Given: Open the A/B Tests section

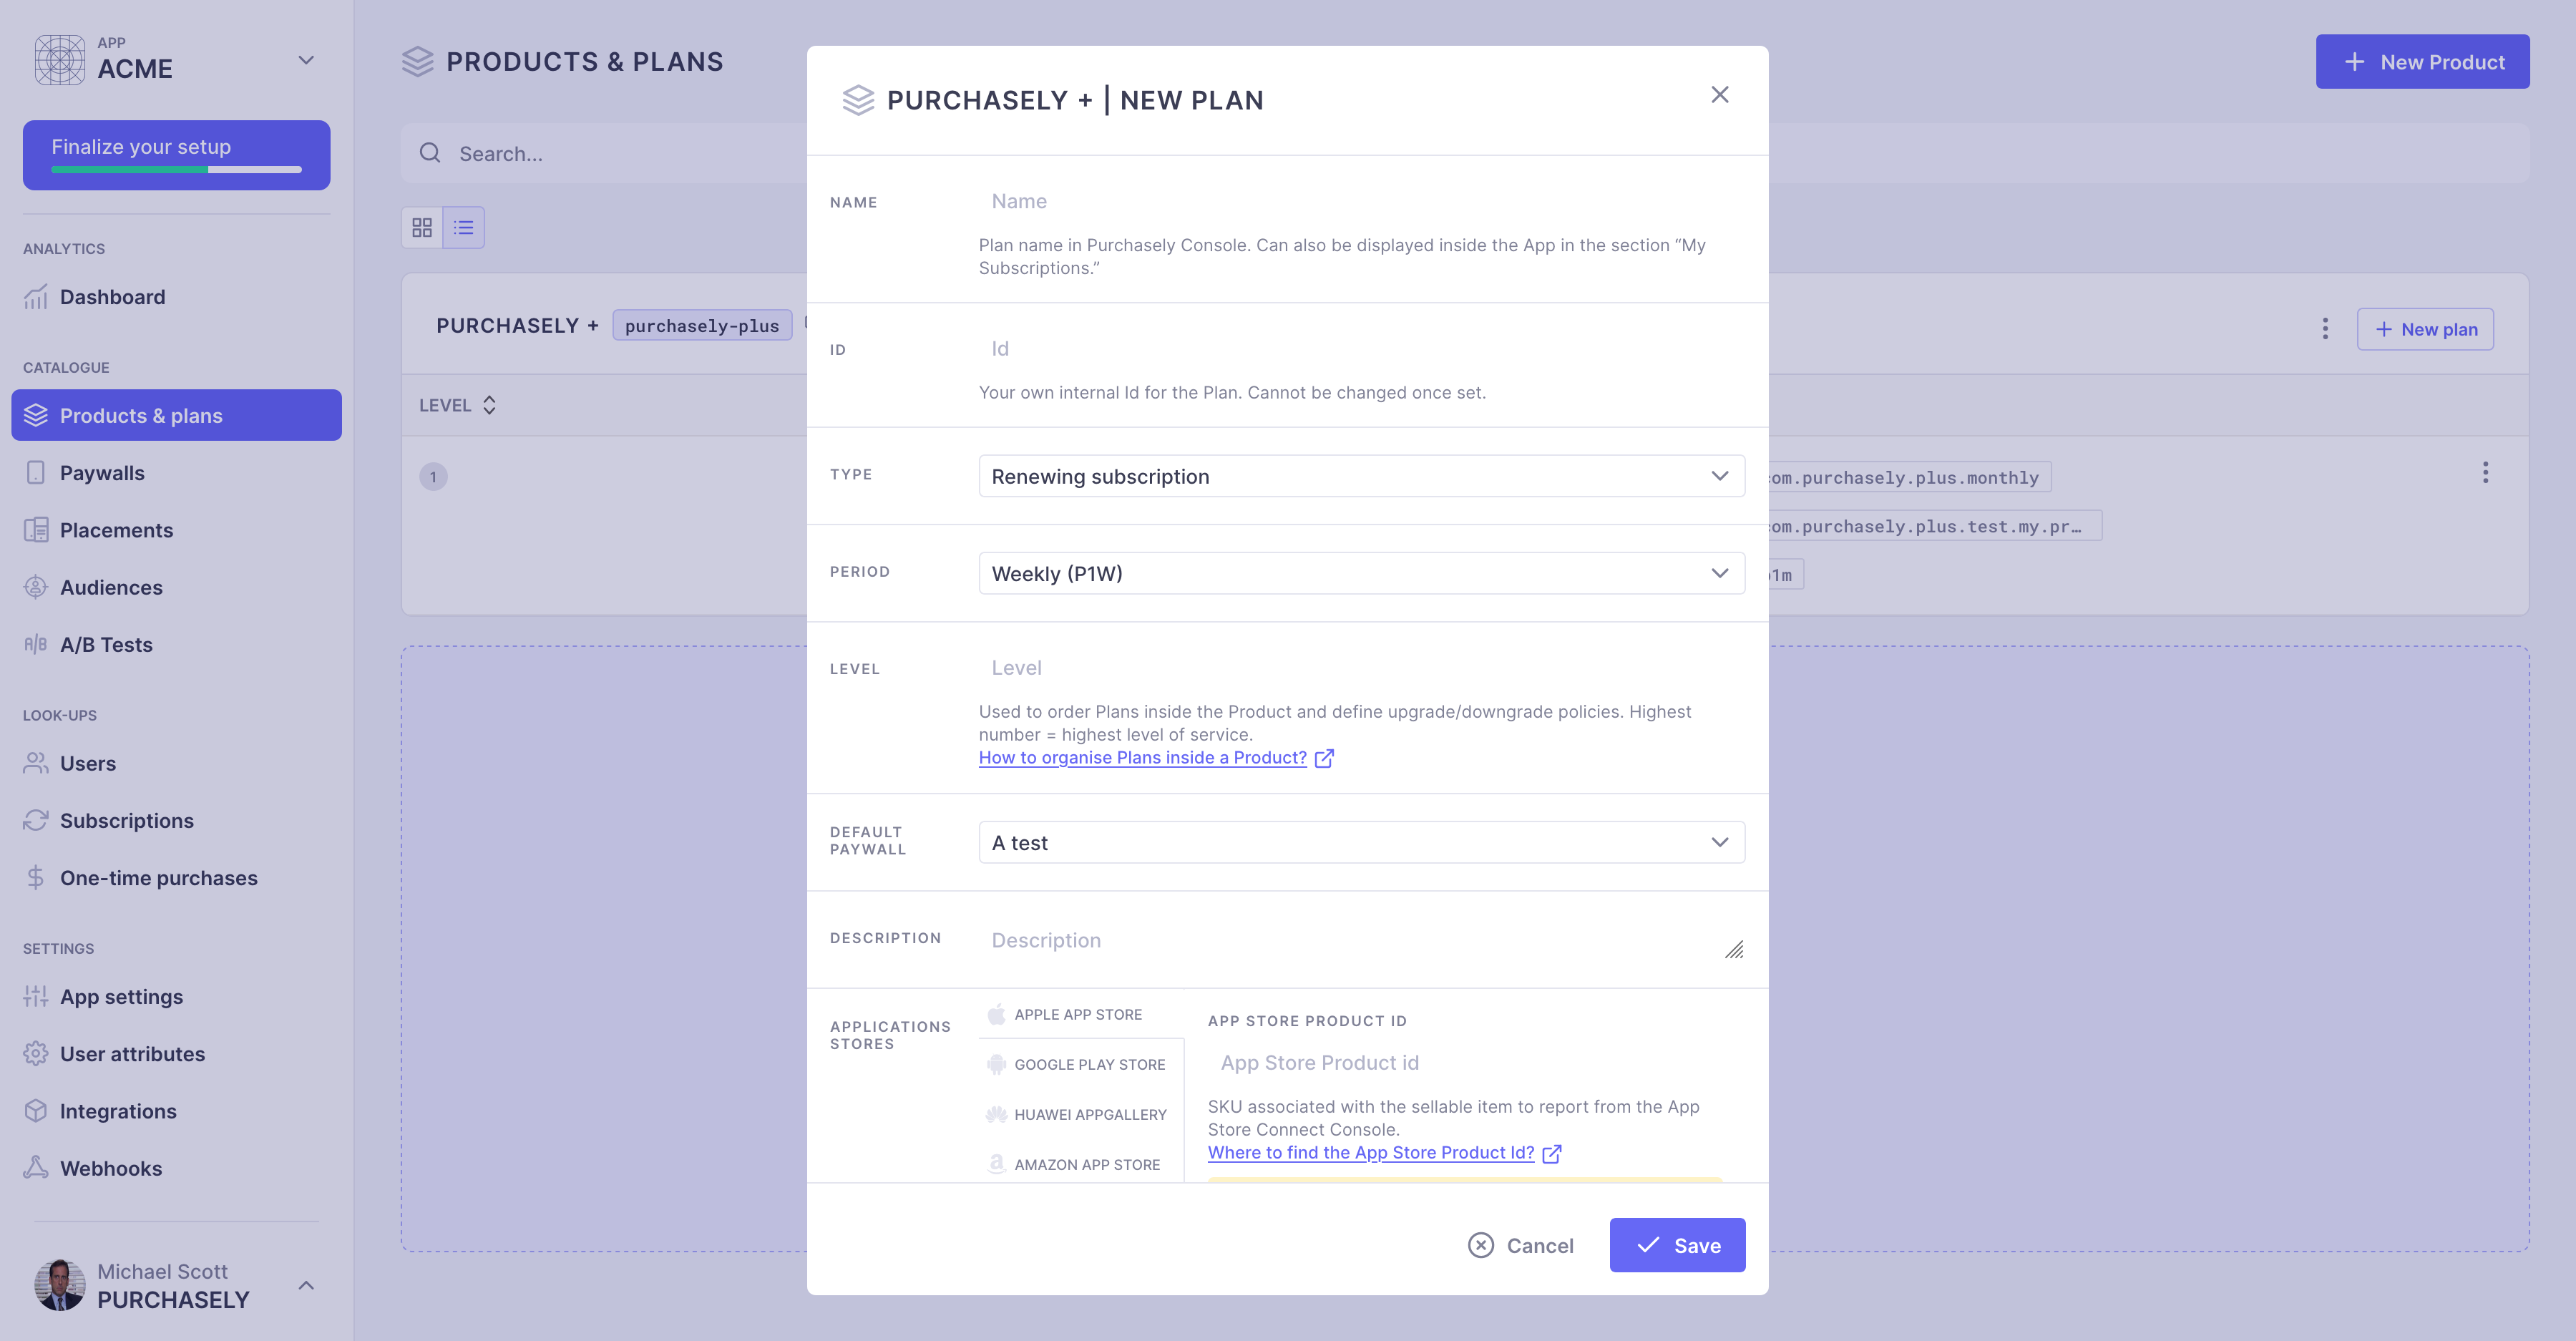Looking at the screenshot, I should coord(106,645).
